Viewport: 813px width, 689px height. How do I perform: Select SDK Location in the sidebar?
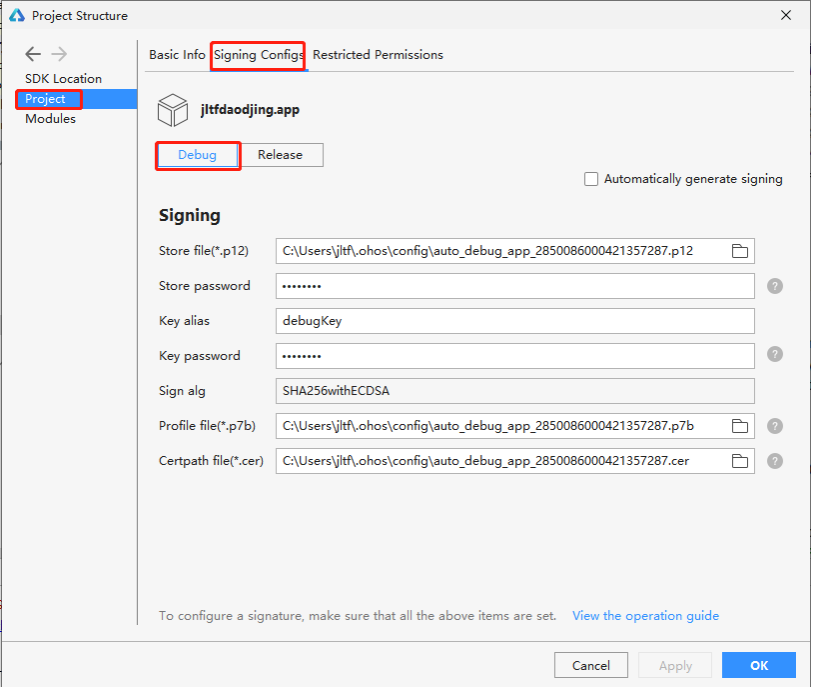tap(63, 79)
